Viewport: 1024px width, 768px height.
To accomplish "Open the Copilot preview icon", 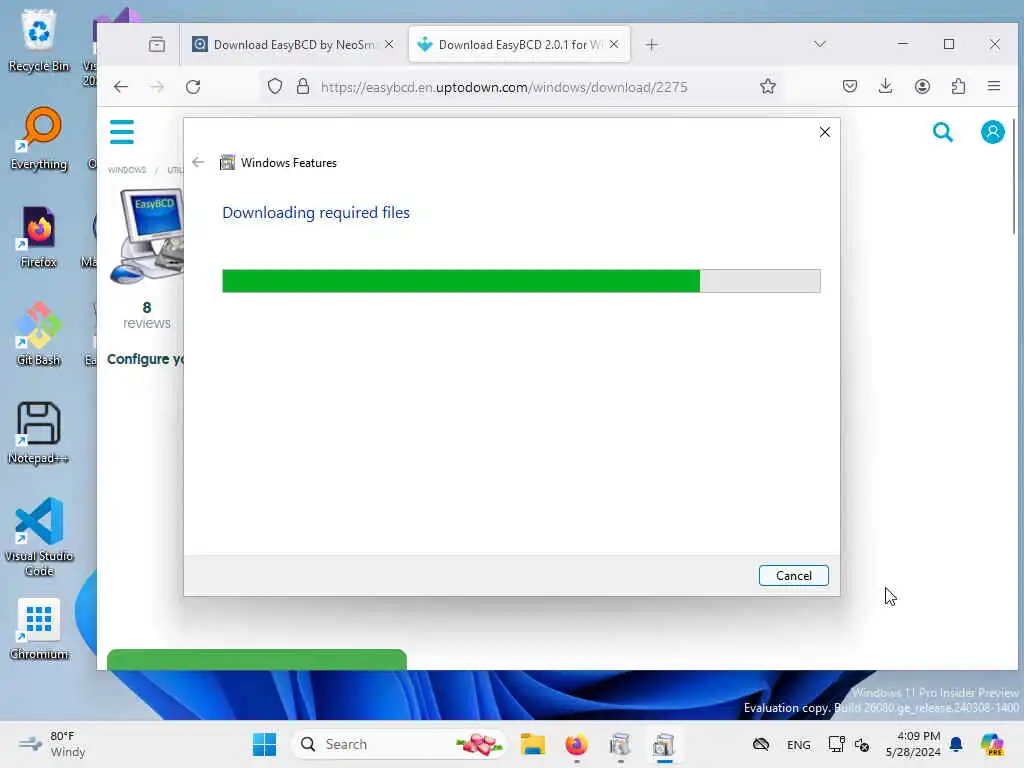I will point(992,744).
